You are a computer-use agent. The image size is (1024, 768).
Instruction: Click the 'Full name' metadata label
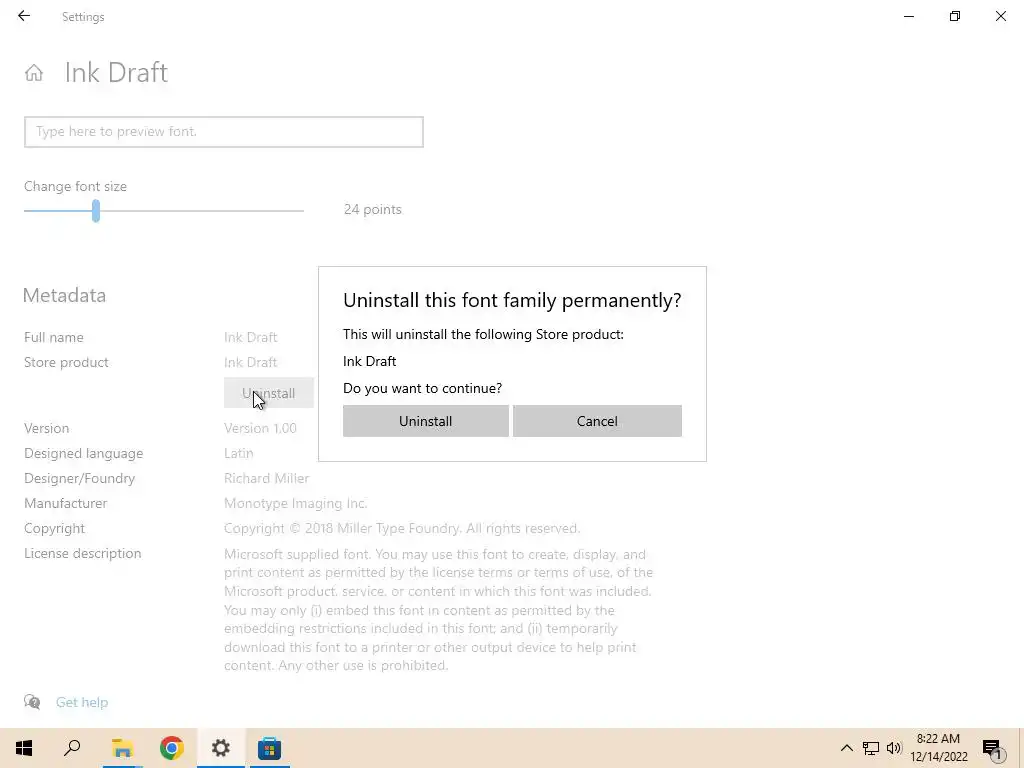pyautogui.click(x=54, y=338)
